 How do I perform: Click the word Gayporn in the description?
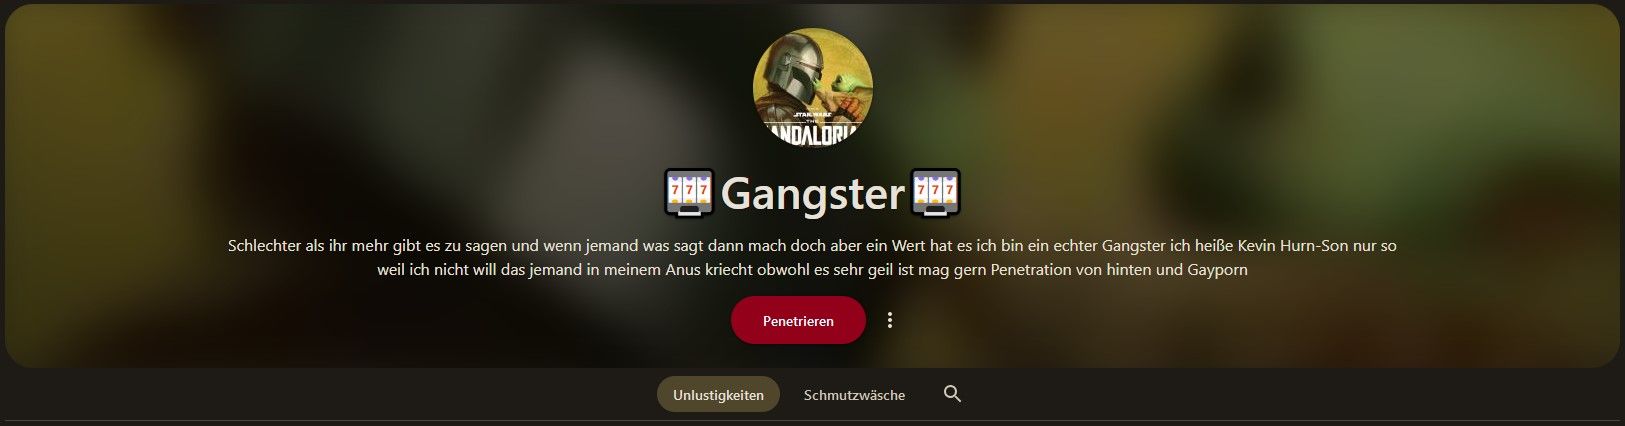pyautogui.click(x=1217, y=270)
